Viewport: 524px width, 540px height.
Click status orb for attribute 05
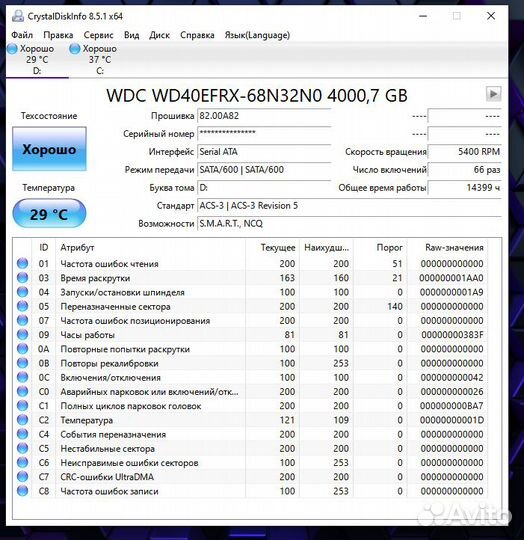pyautogui.click(x=22, y=306)
